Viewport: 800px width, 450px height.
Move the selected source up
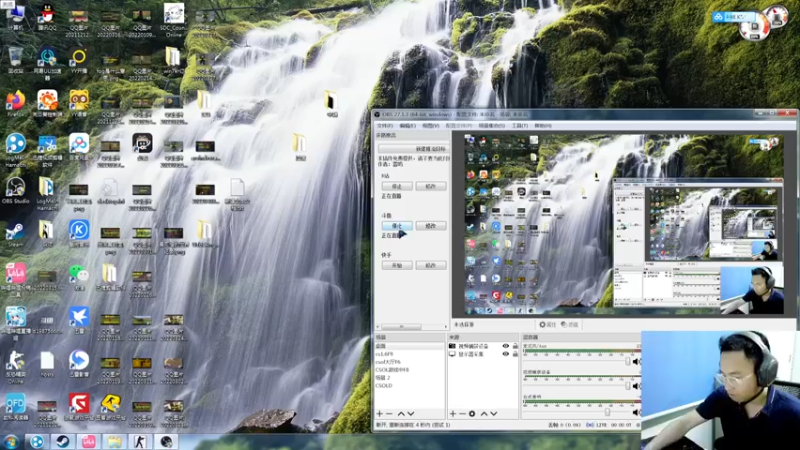point(484,414)
